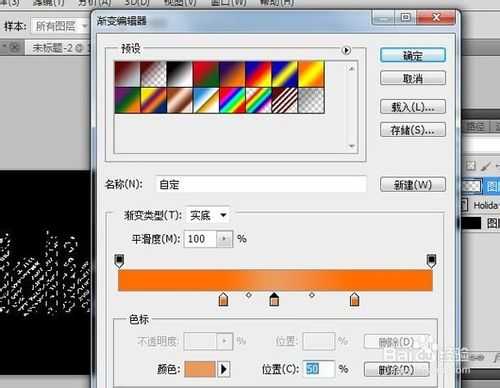
Task: Open the 样本 dropdown showing 所有图层
Action: 60,26
